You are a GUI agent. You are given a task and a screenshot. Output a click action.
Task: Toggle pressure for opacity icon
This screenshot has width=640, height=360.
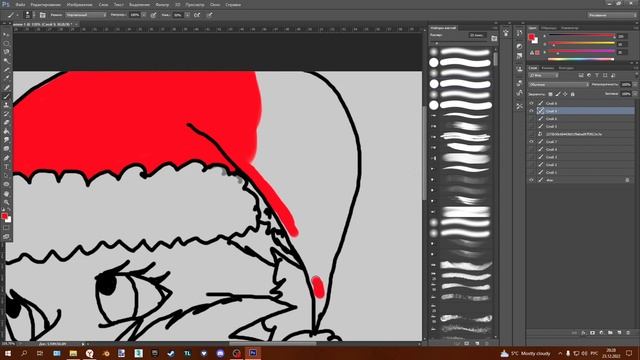[153, 15]
